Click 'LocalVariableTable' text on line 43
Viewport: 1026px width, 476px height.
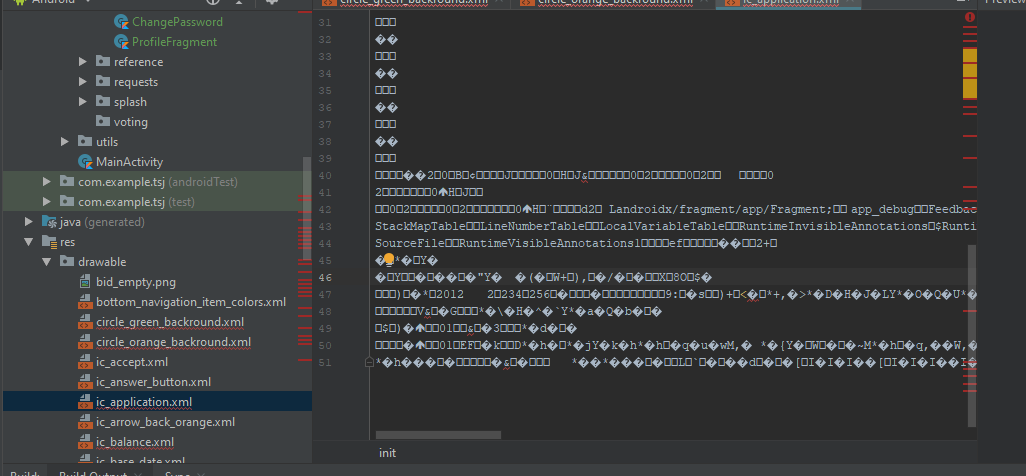click(x=662, y=226)
